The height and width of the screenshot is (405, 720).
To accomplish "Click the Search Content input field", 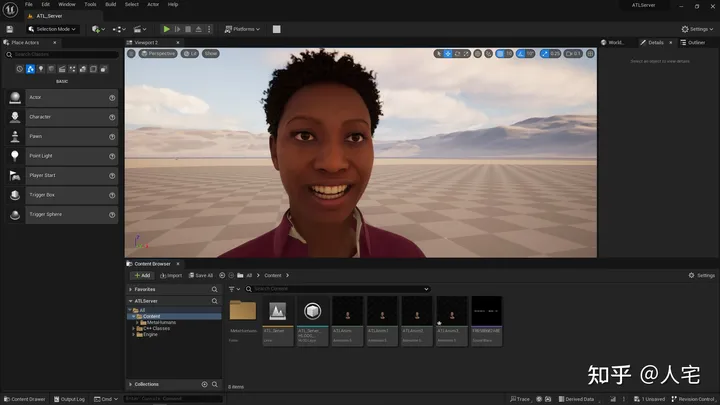I will 338,289.
